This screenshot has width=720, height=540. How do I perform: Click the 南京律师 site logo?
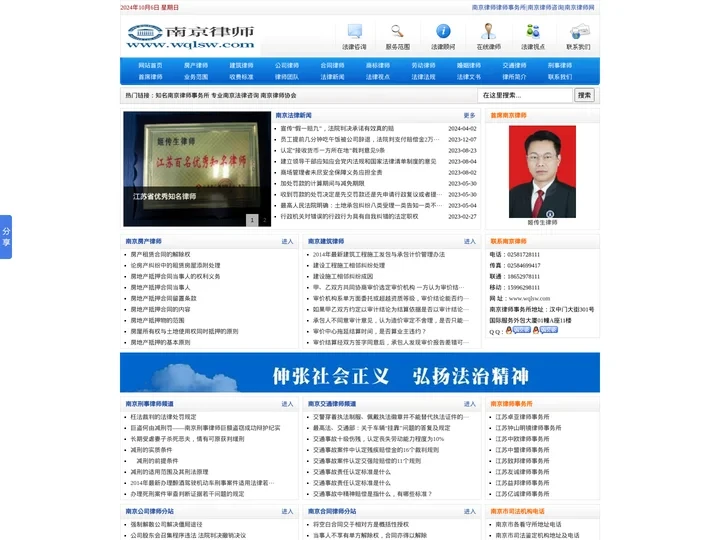[191, 37]
